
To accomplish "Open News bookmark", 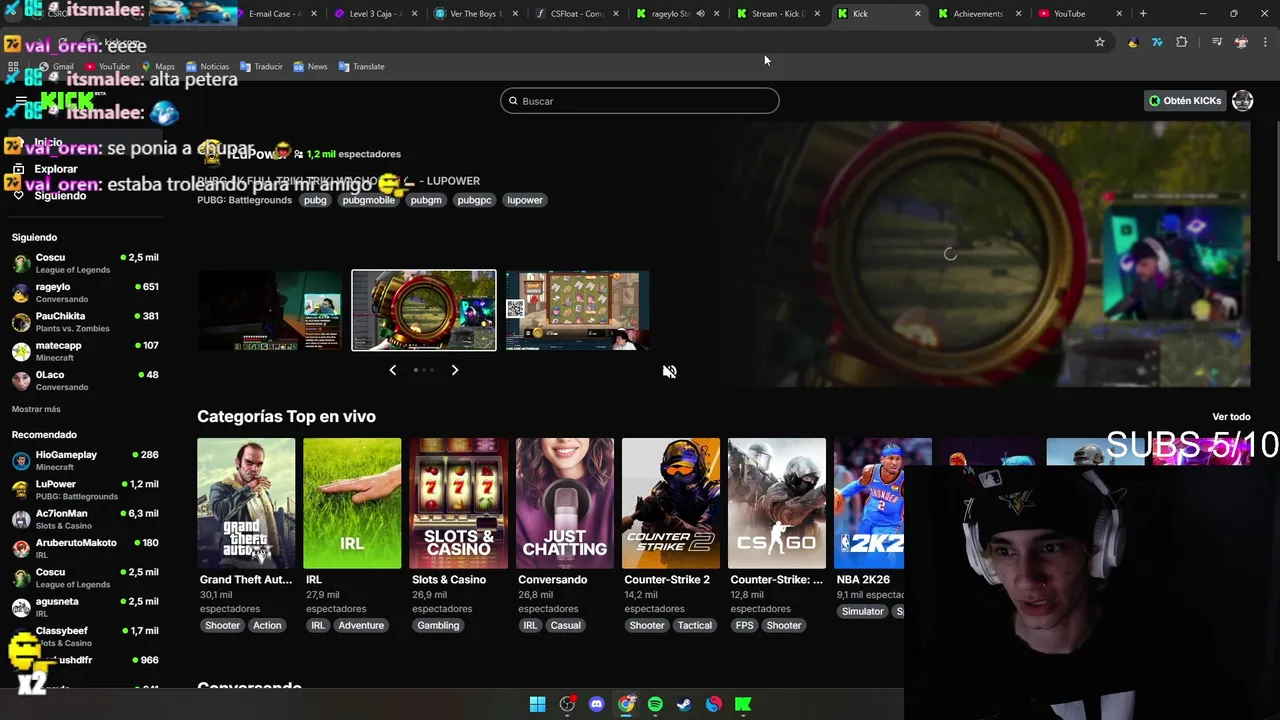I will 310,66.
